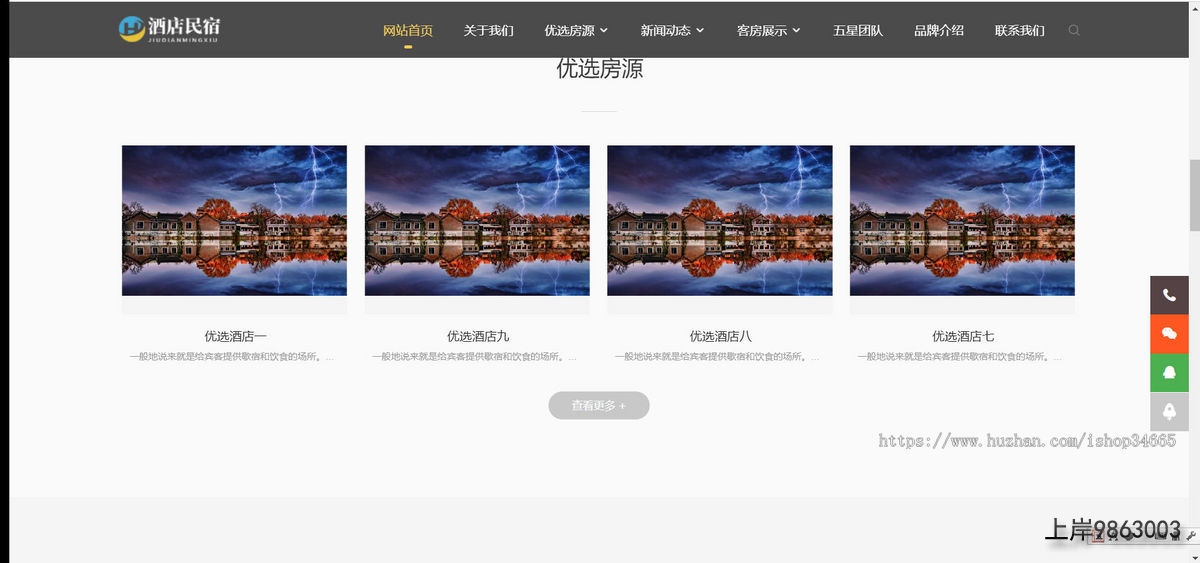Expand the 新闻动态 dropdown menu
The height and width of the screenshot is (563, 1200).
point(672,30)
